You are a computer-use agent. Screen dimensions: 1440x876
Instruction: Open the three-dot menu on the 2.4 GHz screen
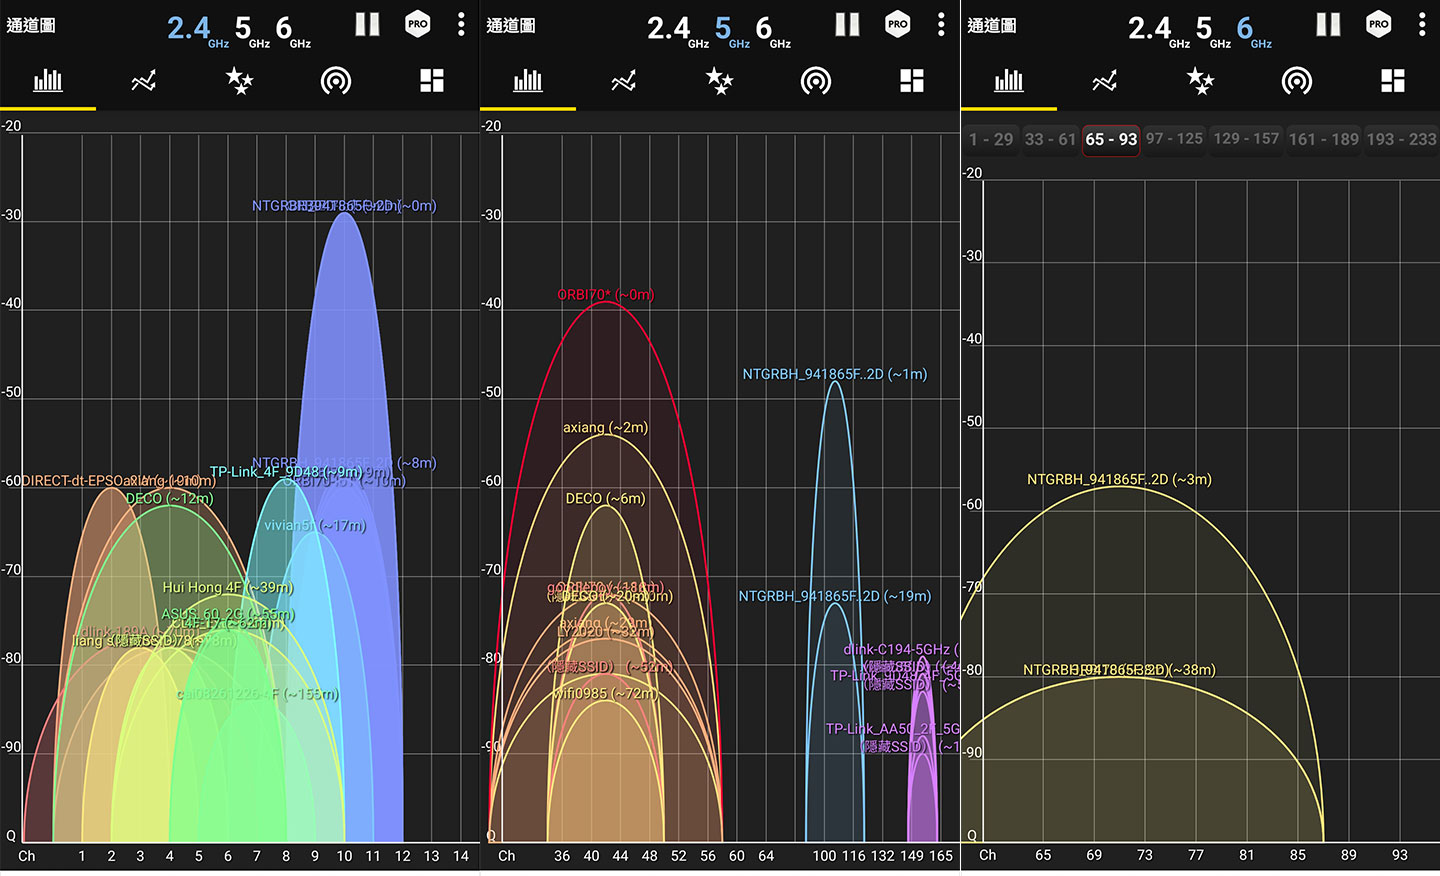point(461,25)
